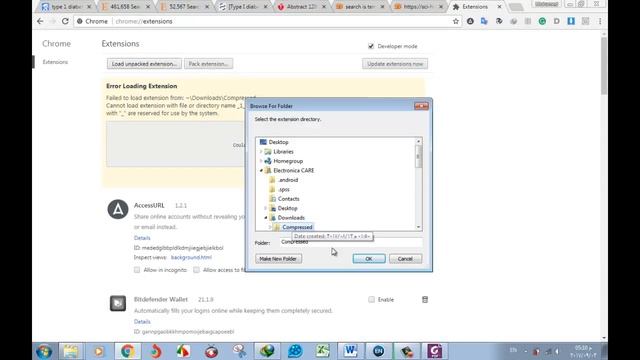Cancel the Browse For Folder dialog
This screenshot has width=640, height=360.
tap(405, 259)
